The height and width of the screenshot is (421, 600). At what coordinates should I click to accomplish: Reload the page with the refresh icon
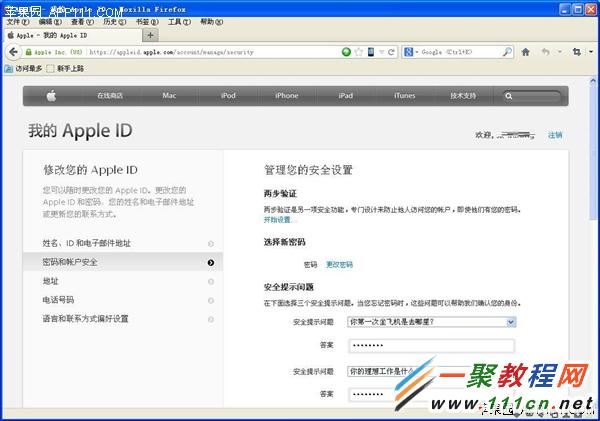coord(391,52)
